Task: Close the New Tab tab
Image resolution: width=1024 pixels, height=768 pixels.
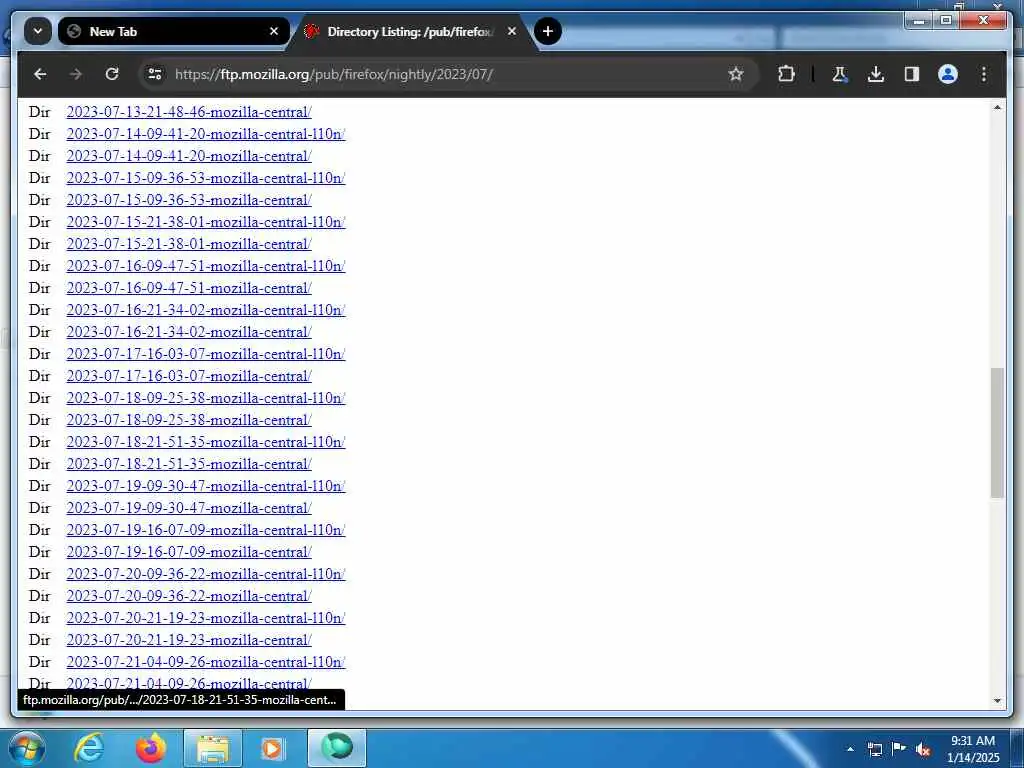Action: 274,31
